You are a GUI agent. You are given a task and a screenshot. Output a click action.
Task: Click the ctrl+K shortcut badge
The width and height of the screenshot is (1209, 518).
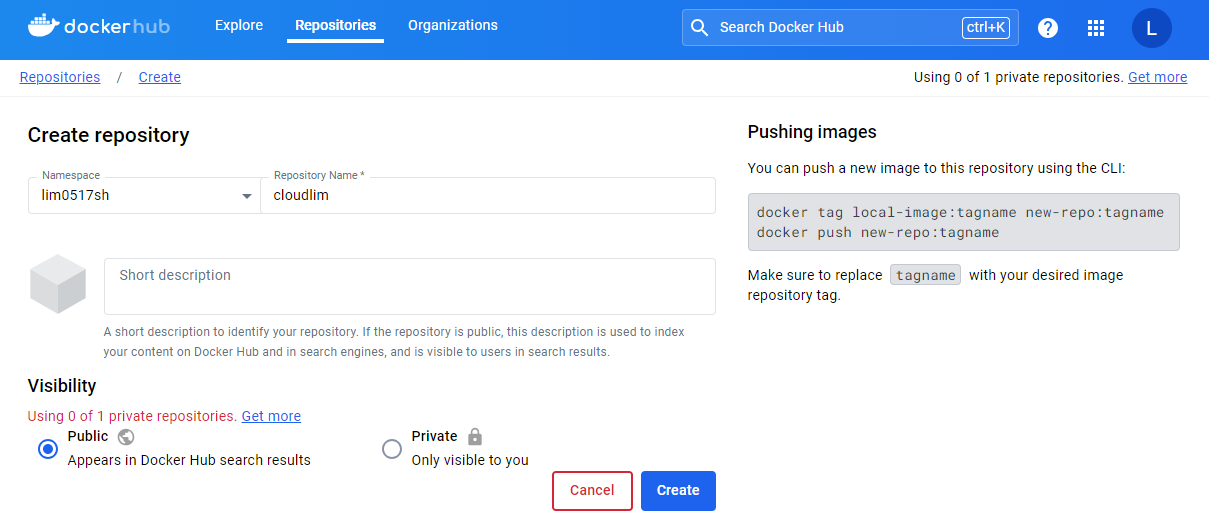tap(986, 27)
